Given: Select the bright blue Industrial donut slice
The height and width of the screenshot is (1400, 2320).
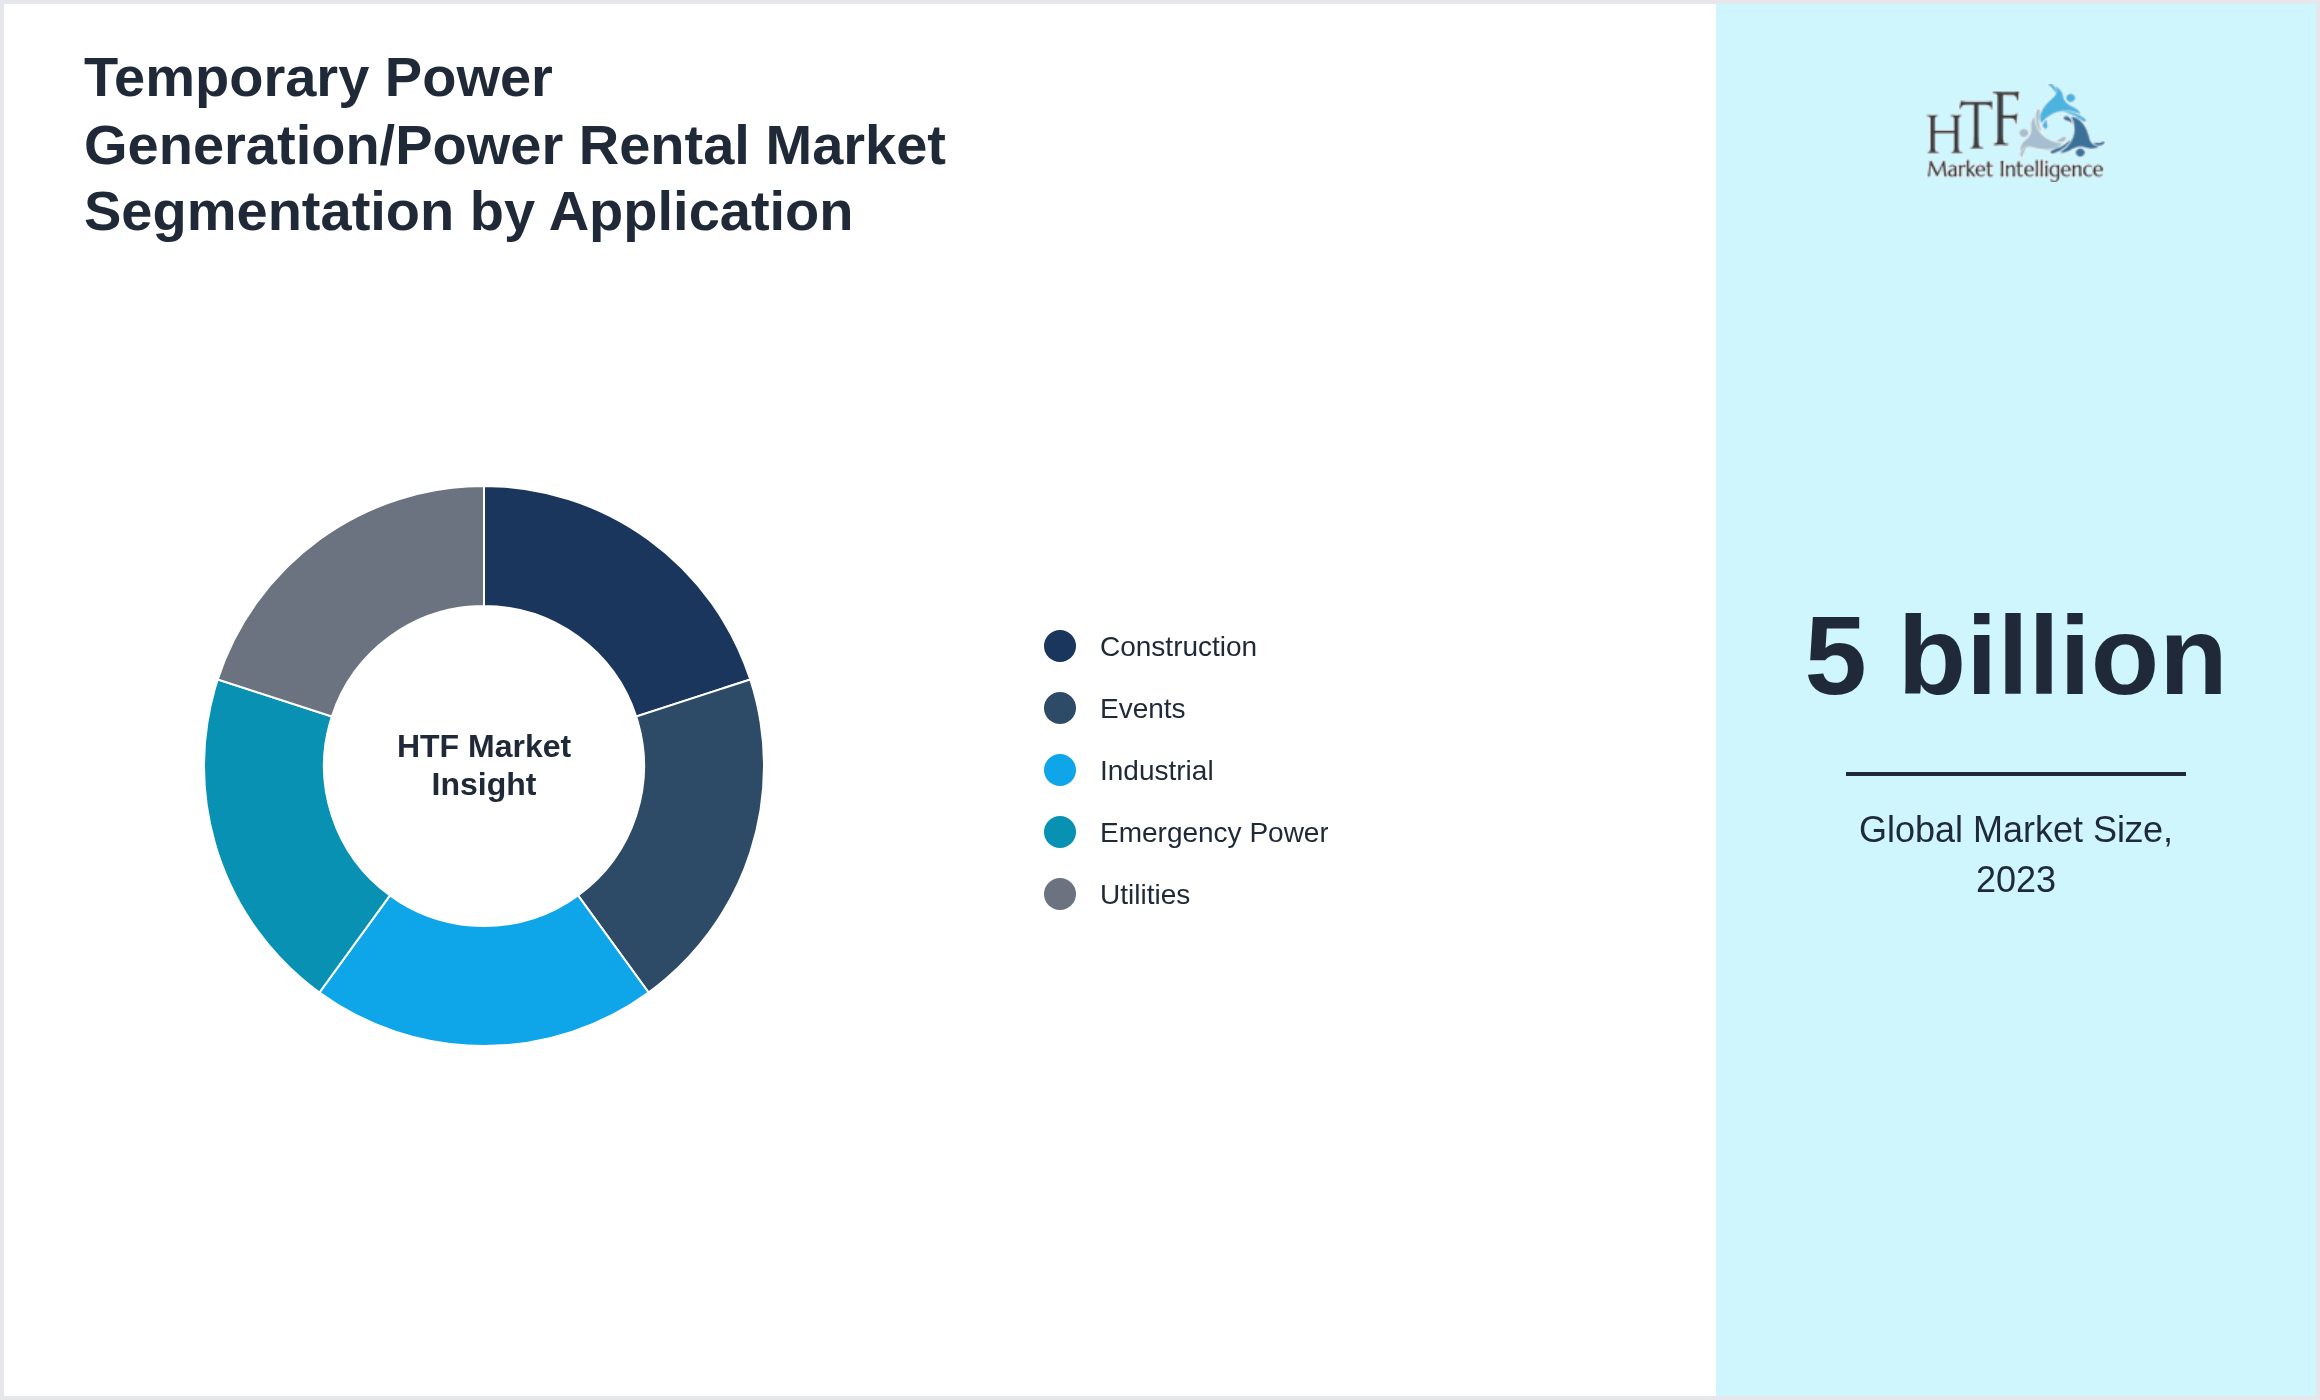Looking at the screenshot, I should point(484,984).
